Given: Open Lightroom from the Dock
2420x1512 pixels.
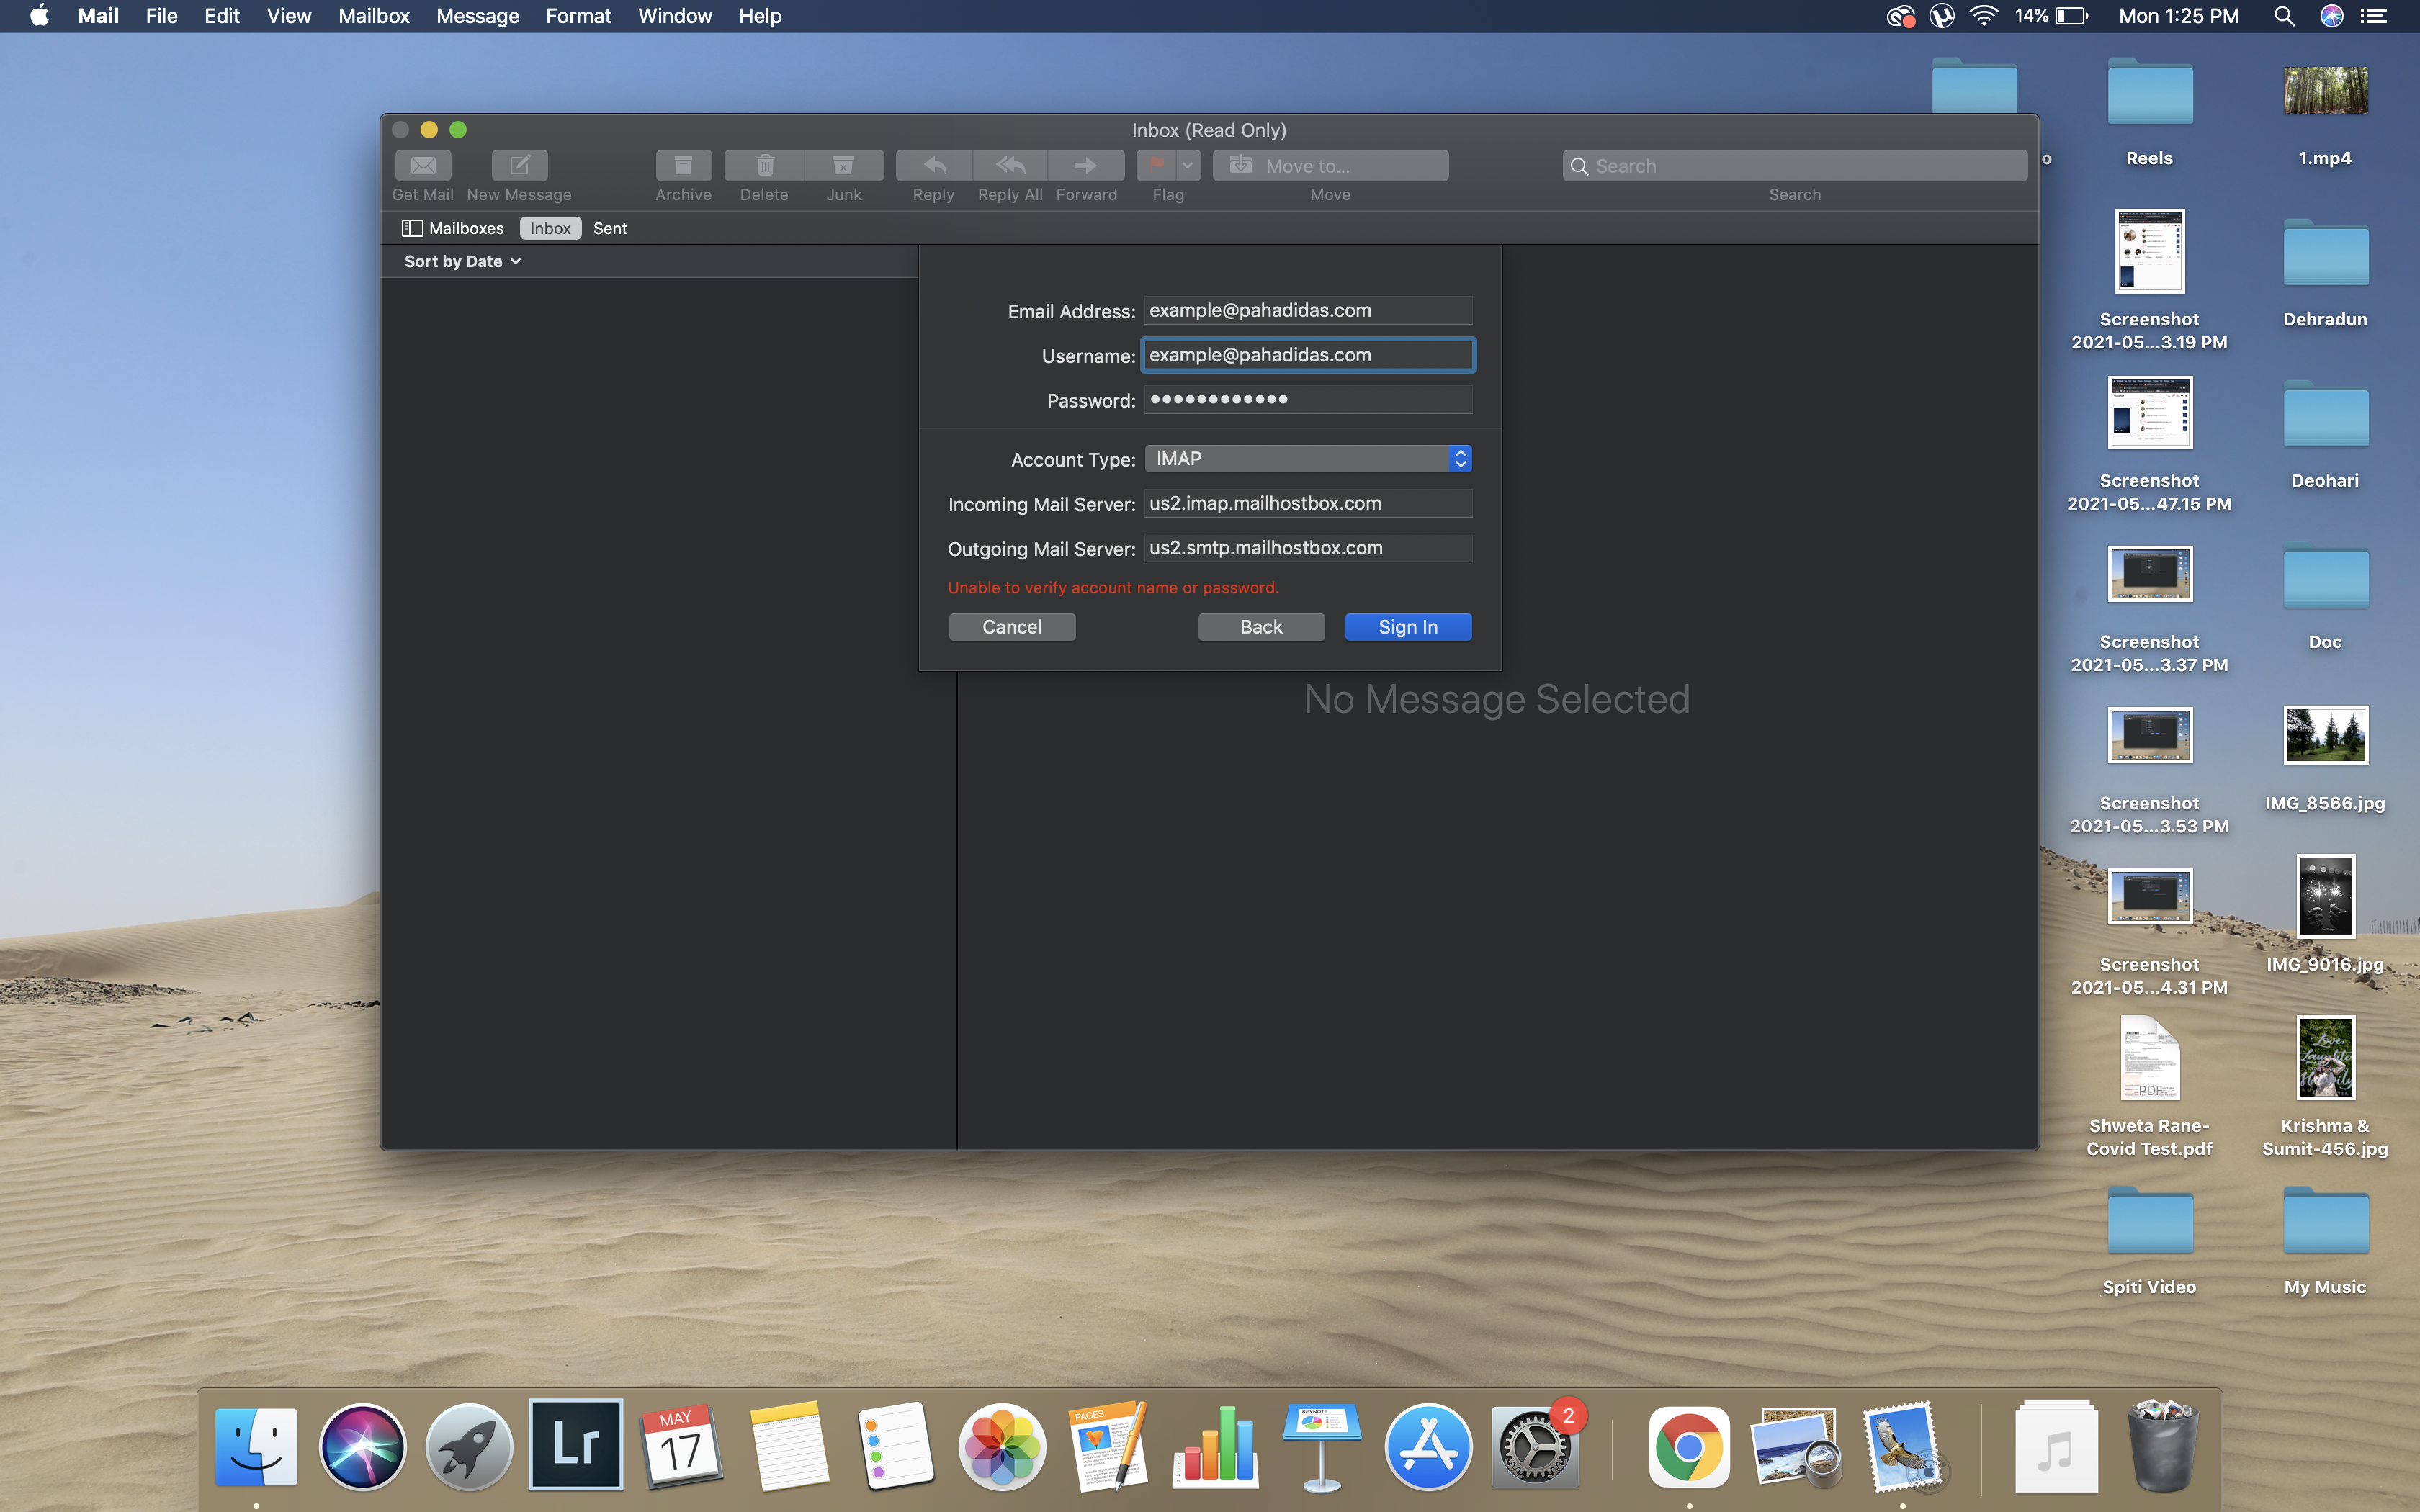Looking at the screenshot, I should click(576, 1444).
